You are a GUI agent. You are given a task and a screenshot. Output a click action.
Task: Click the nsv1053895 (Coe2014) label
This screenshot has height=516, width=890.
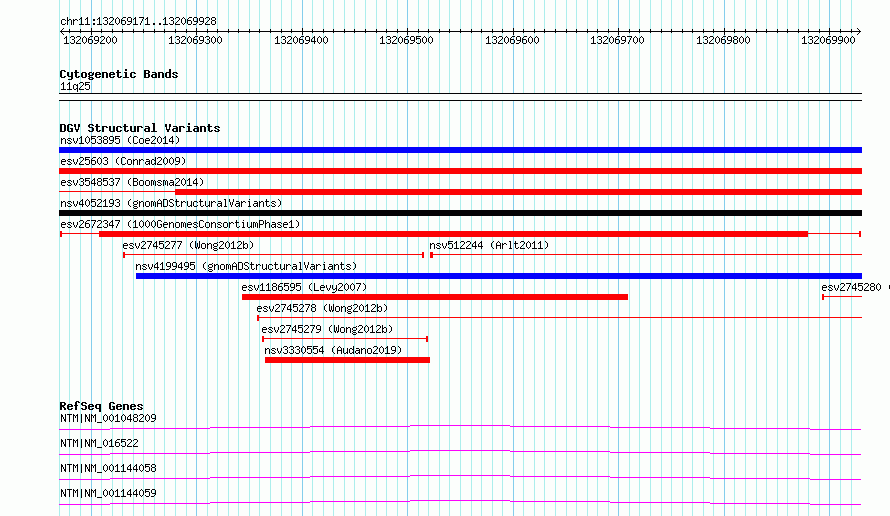pyautogui.click(x=120, y=140)
